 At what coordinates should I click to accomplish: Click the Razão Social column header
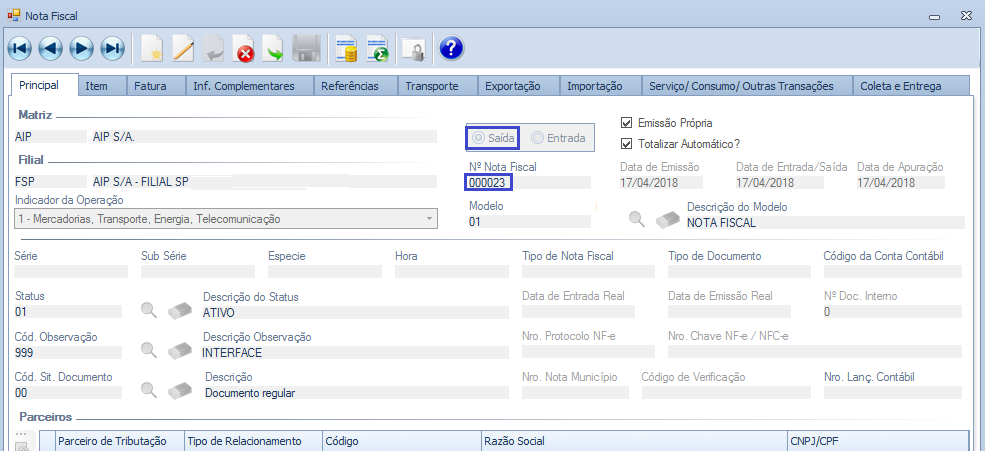pyautogui.click(x=634, y=441)
